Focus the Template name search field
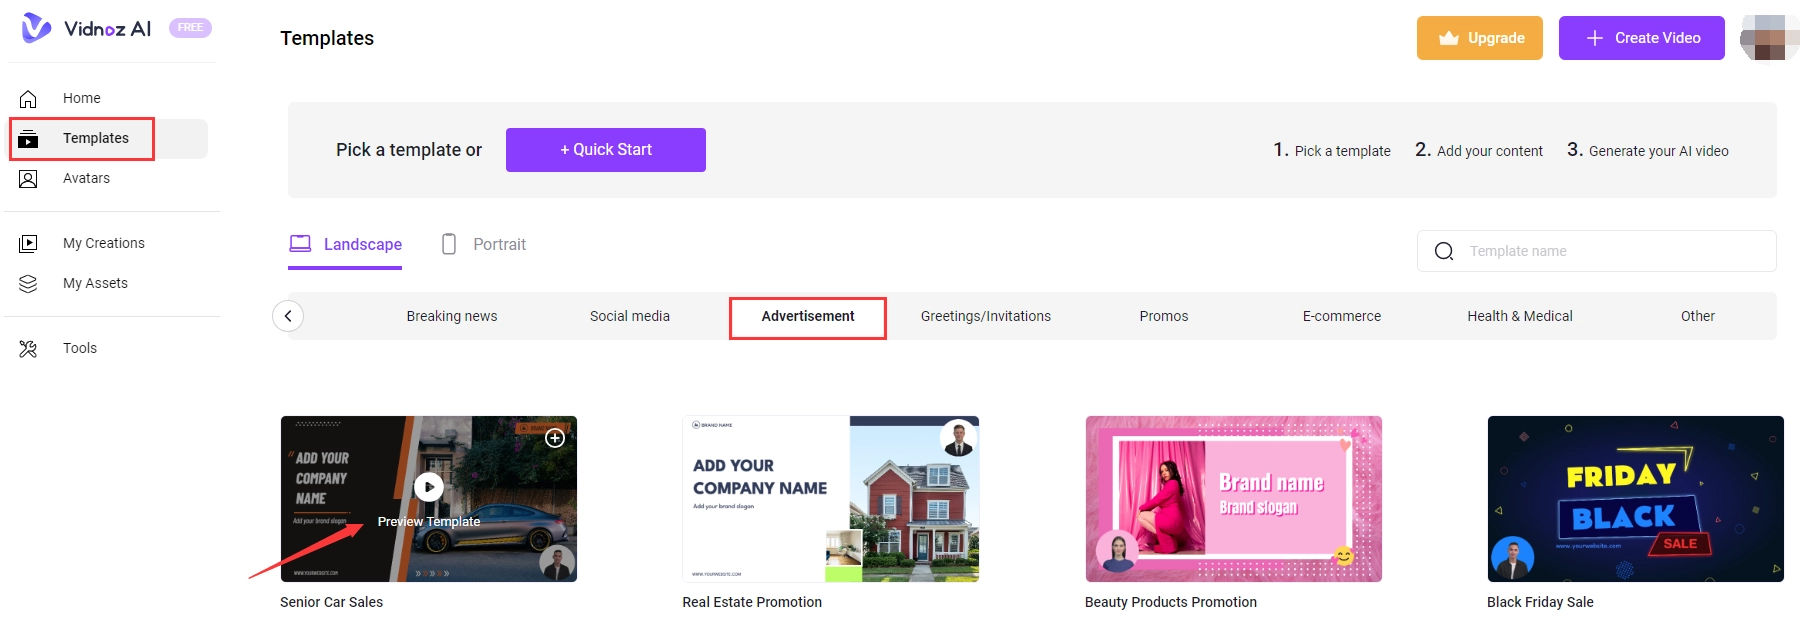The width and height of the screenshot is (1817, 627). 1610,251
